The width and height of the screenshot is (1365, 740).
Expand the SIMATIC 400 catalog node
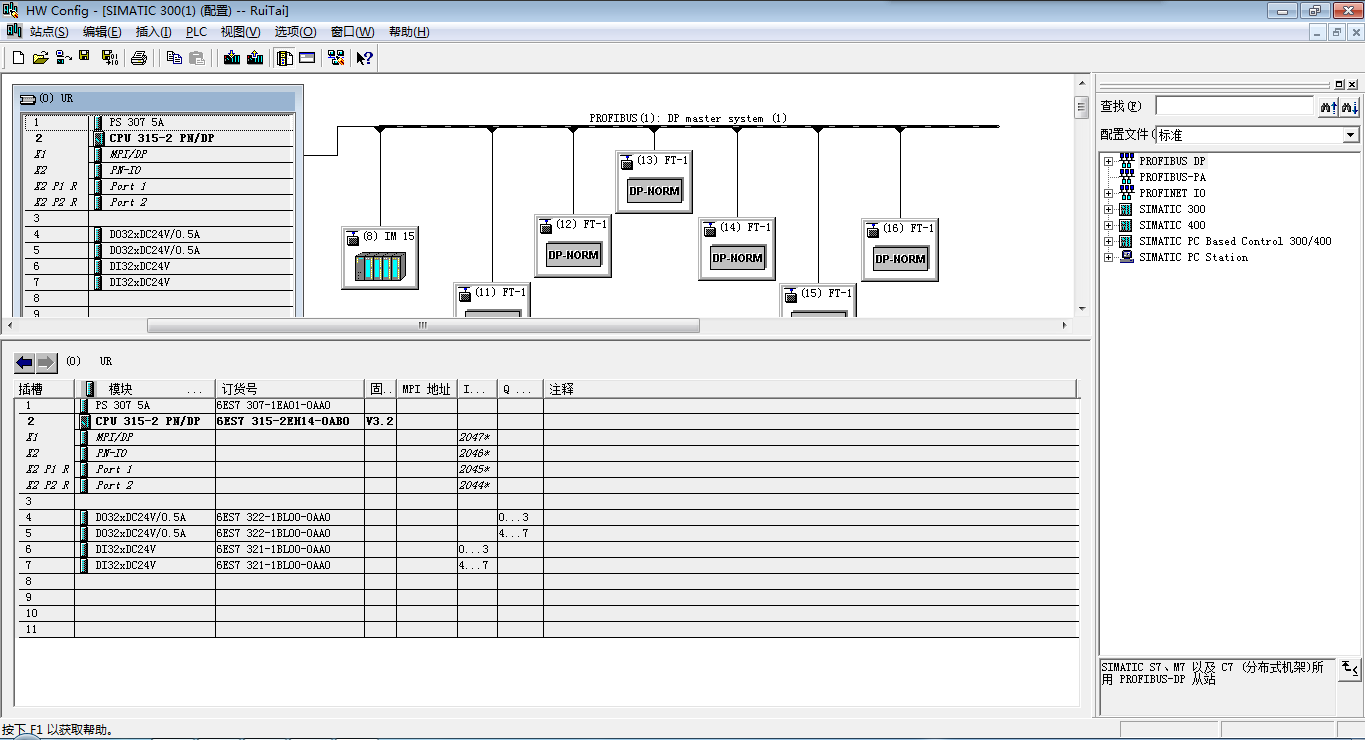click(x=1108, y=225)
